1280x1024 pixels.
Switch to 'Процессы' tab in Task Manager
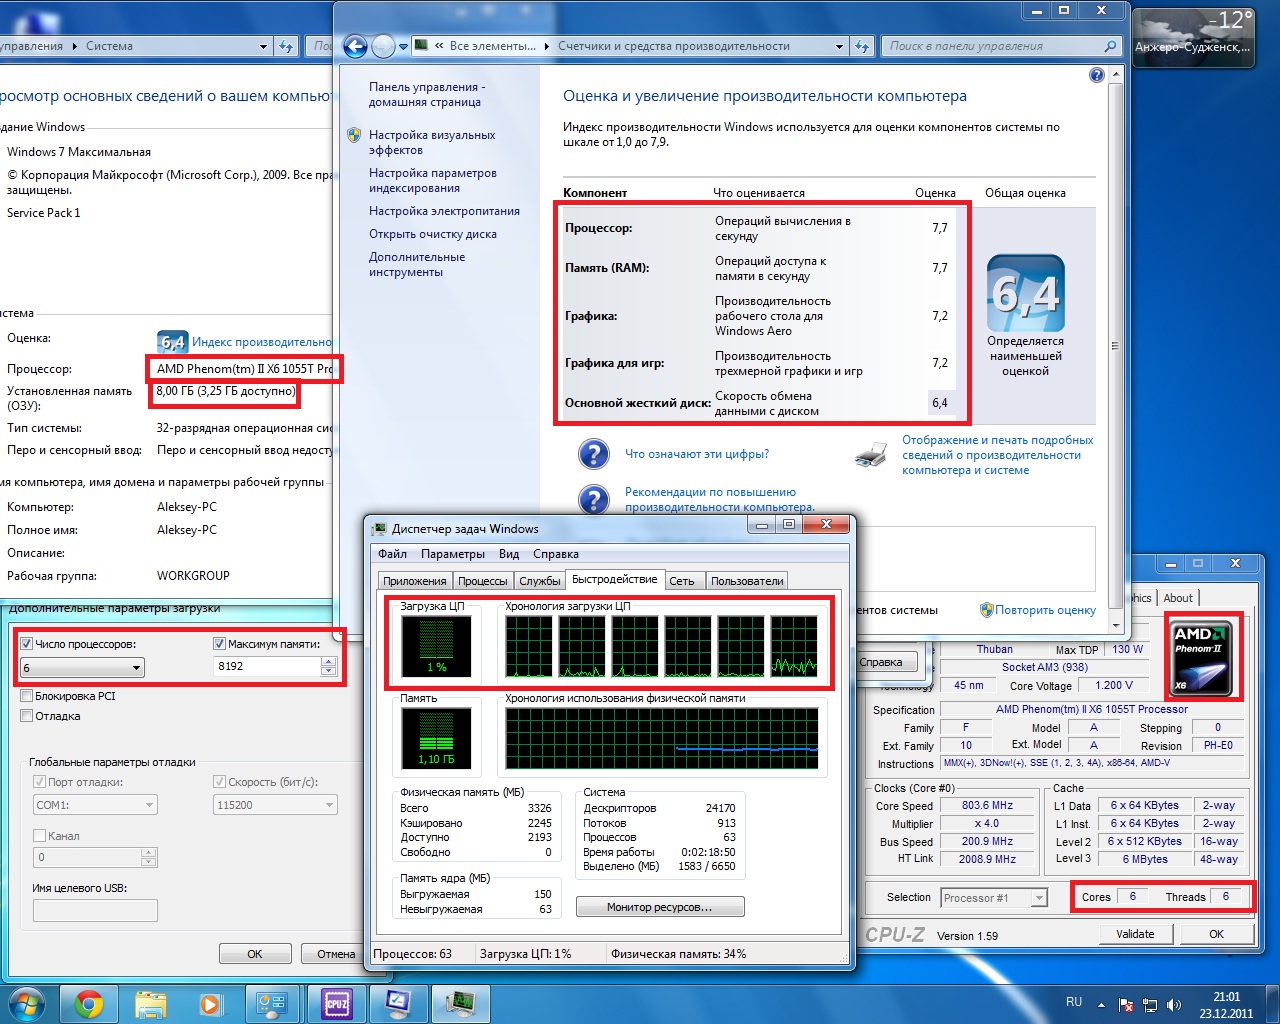click(x=483, y=581)
